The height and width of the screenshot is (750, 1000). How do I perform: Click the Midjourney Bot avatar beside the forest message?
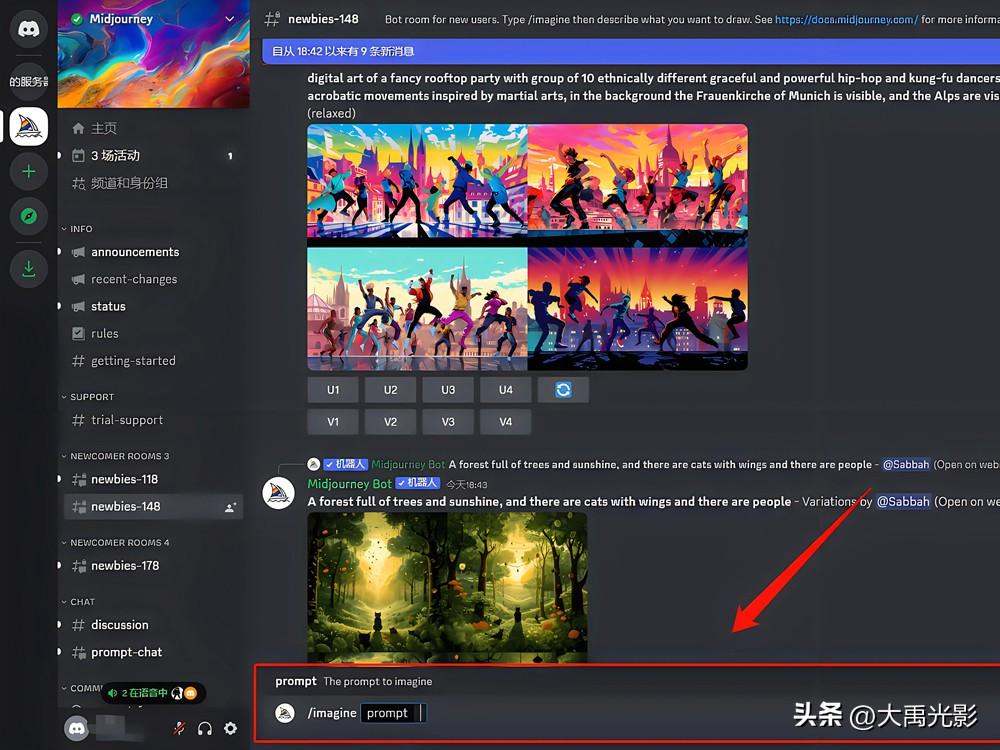[x=279, y=493]
